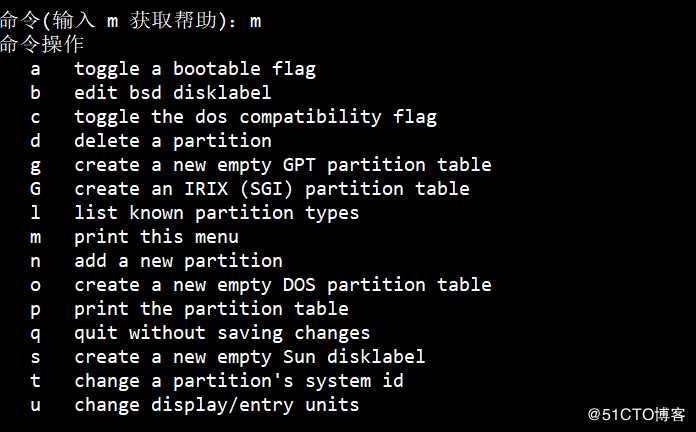This screenshot has width=696, height=432.
Task: Click the 'create an IRIX (SGI) partition table' line
Action: click(x=272, y=189)
